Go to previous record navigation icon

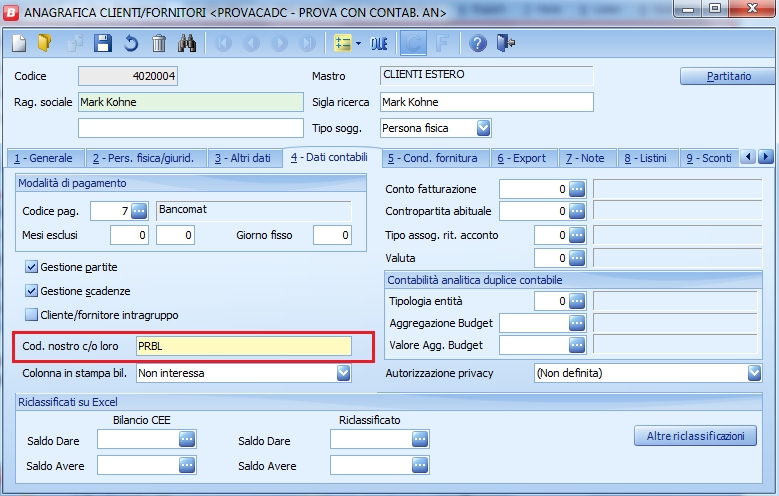(x=251, y=43)
